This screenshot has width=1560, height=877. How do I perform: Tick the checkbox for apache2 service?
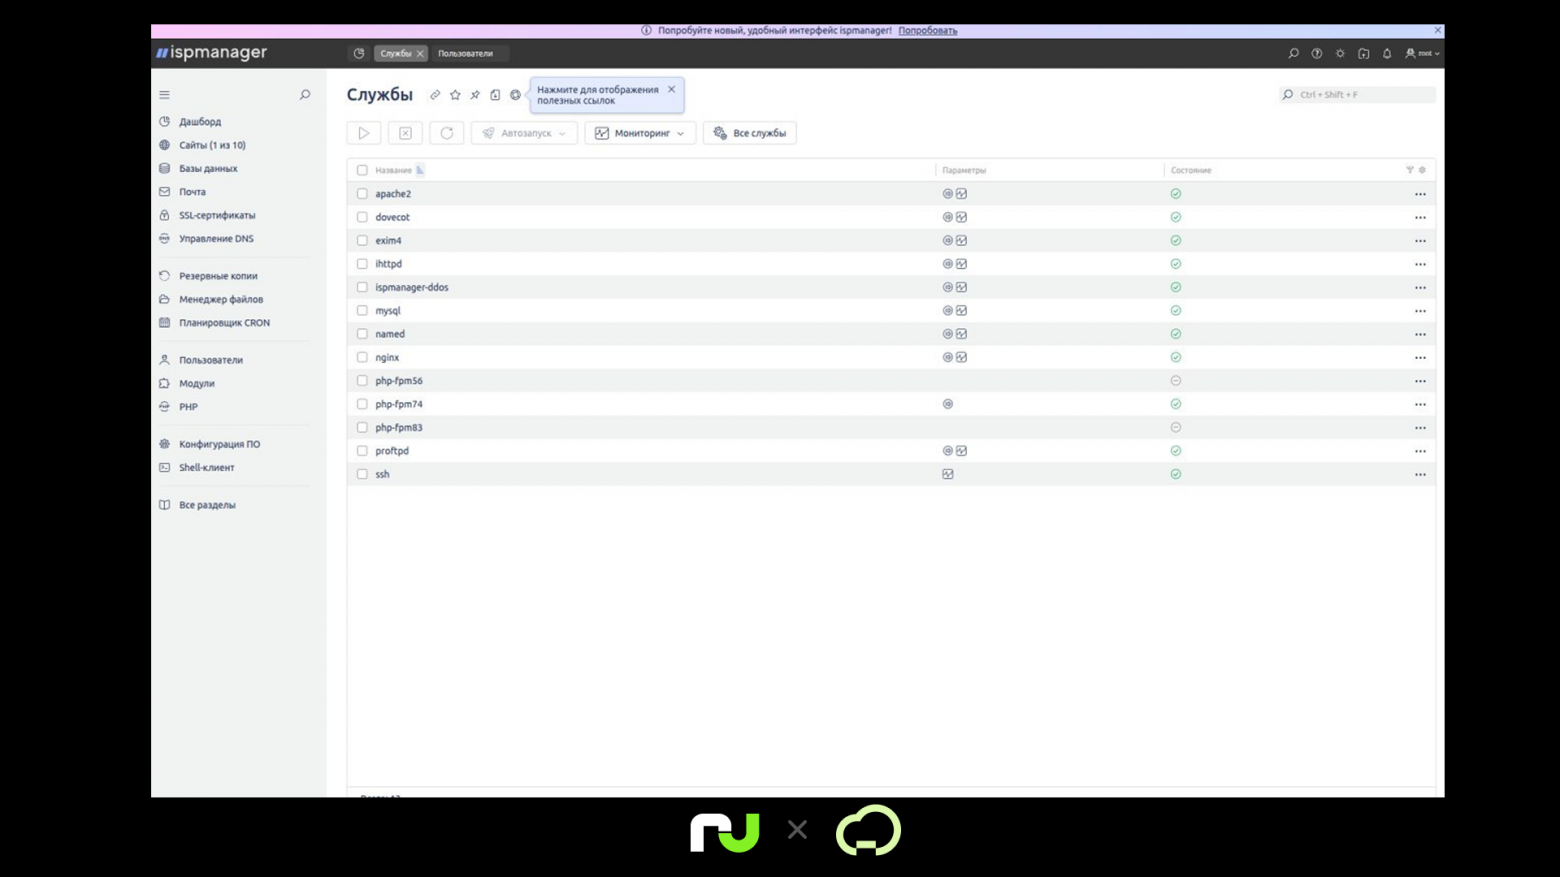[362, 194]
